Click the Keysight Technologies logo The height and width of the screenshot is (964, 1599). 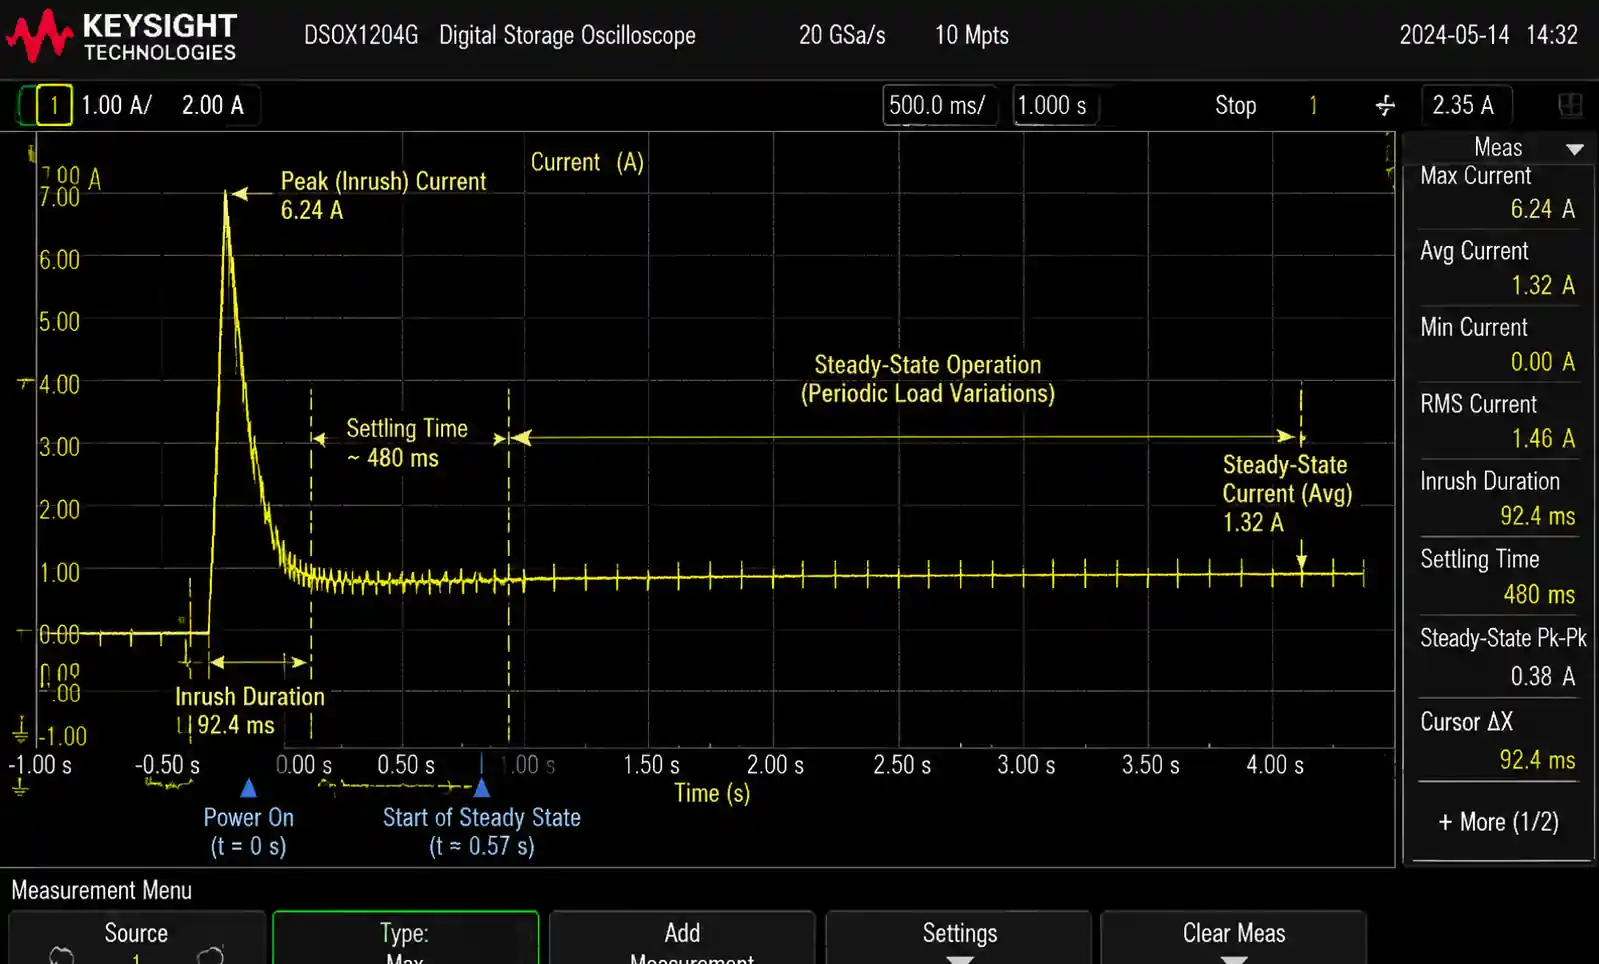[x=122, y=36]
